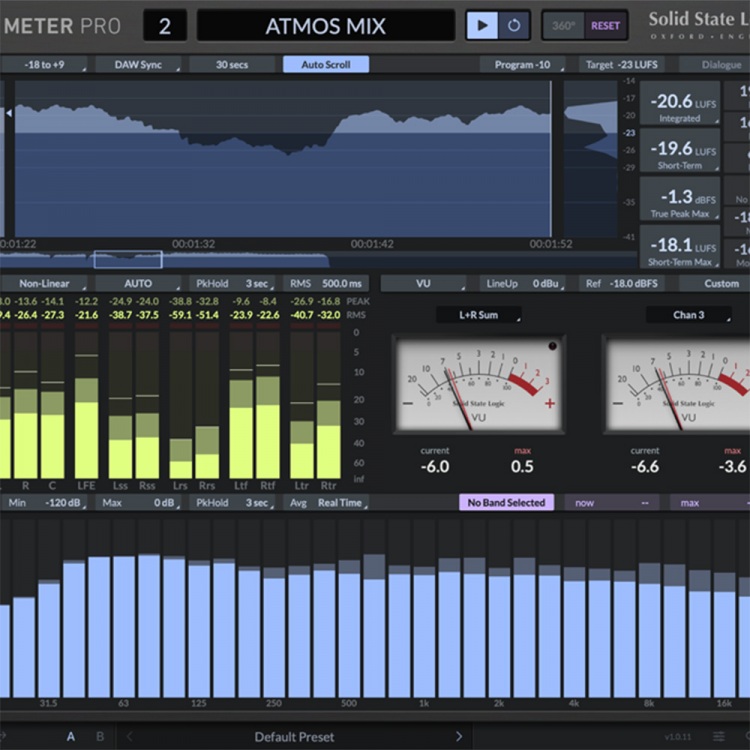Screen dimensions: 750x750
Task: Click the LFE peak value -12.2
Action: pos(87,301)
